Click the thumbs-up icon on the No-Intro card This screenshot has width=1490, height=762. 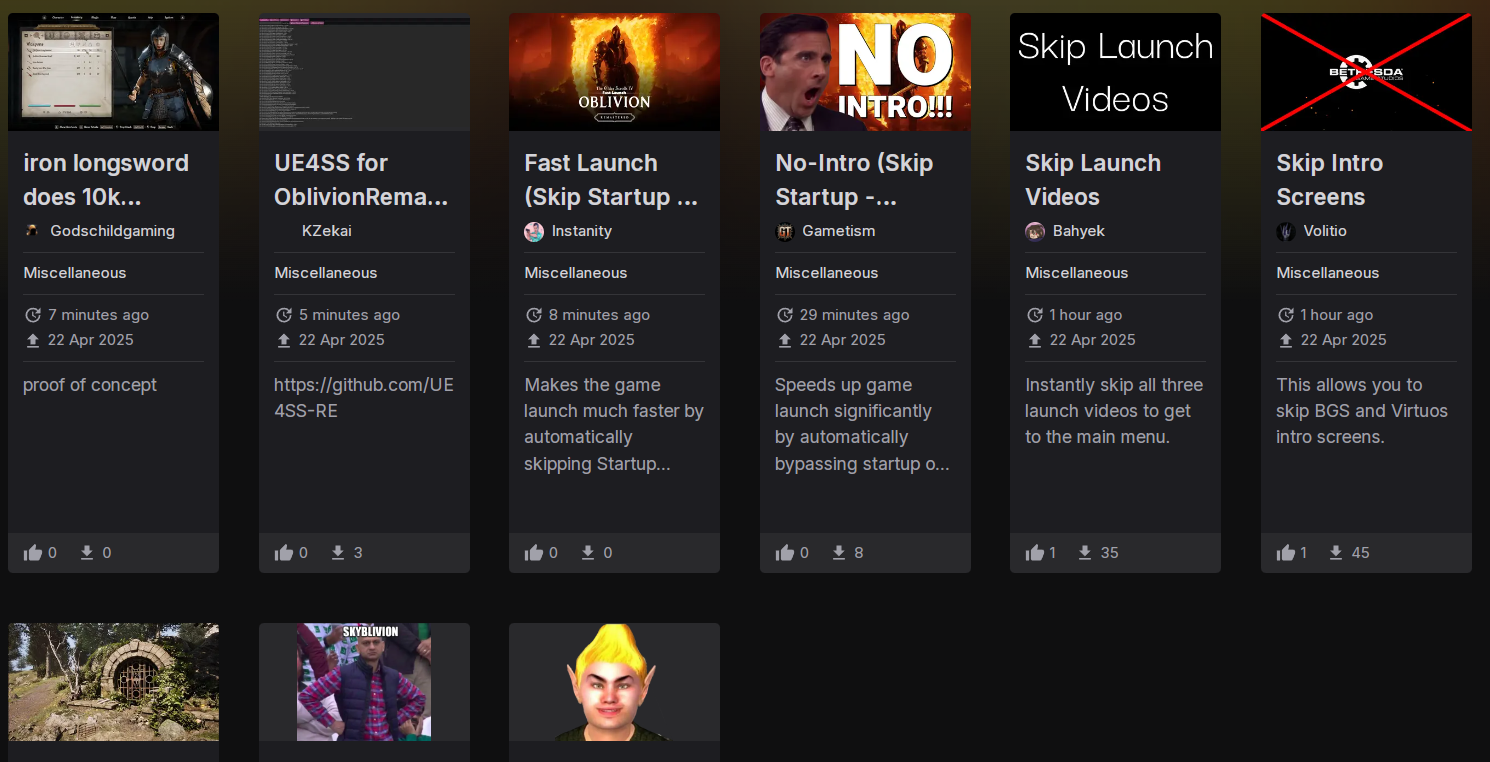(785, 553)
